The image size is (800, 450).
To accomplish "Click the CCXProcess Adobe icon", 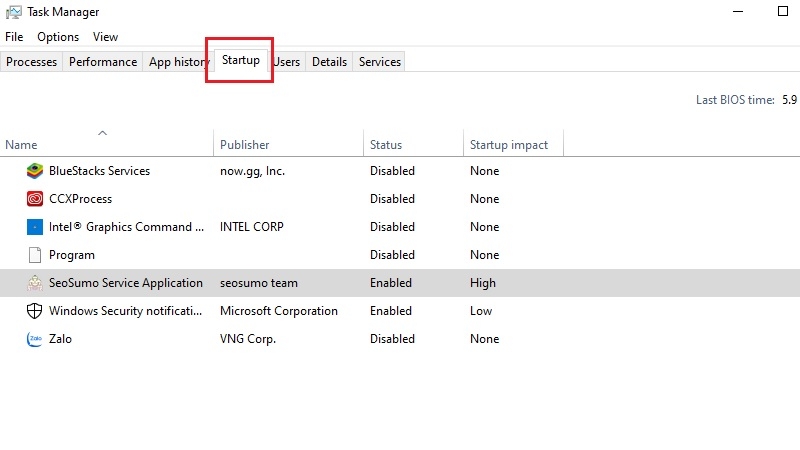I will coord(34,199).
